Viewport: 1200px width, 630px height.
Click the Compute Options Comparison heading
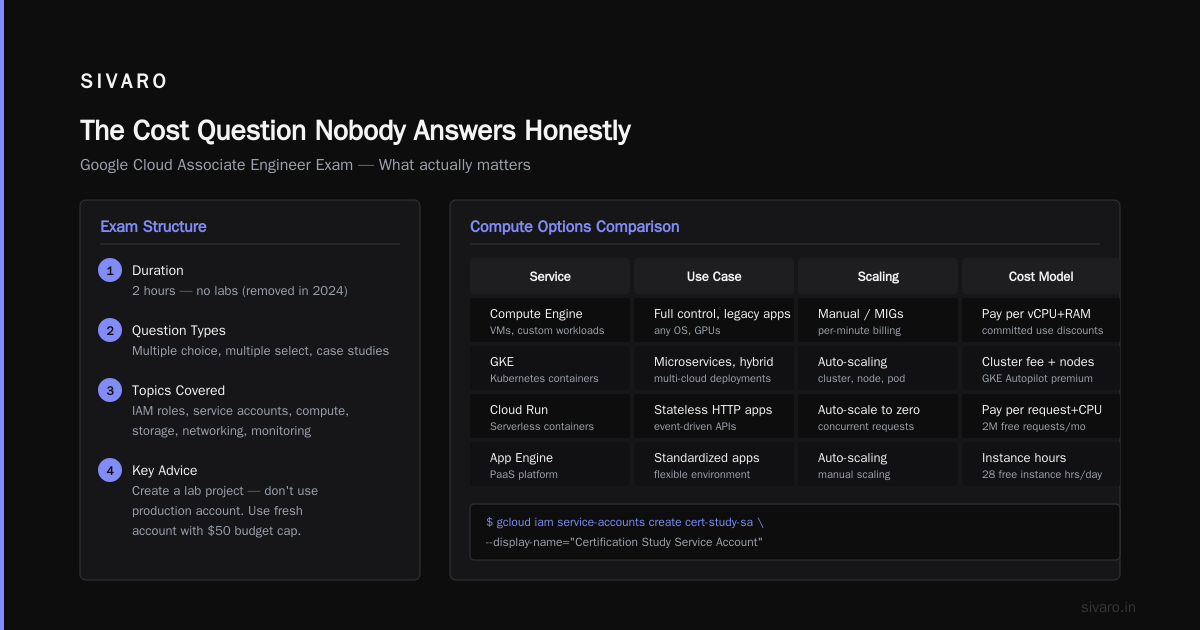click(x=574, y=226)
